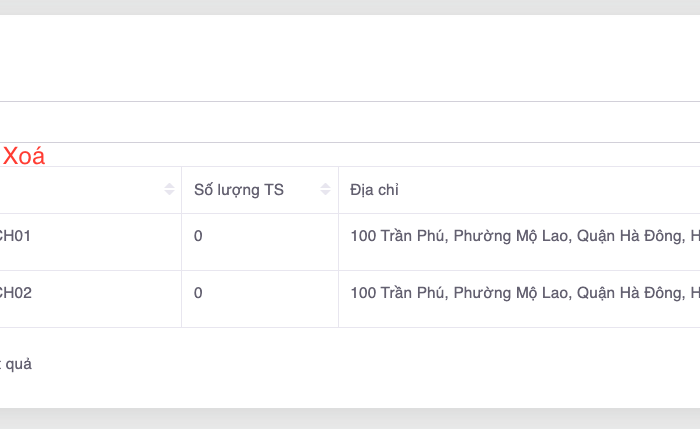Select the CH01 row code cell
The height and width of the screenshot is (429, 700).
click(x=17, y=236)
